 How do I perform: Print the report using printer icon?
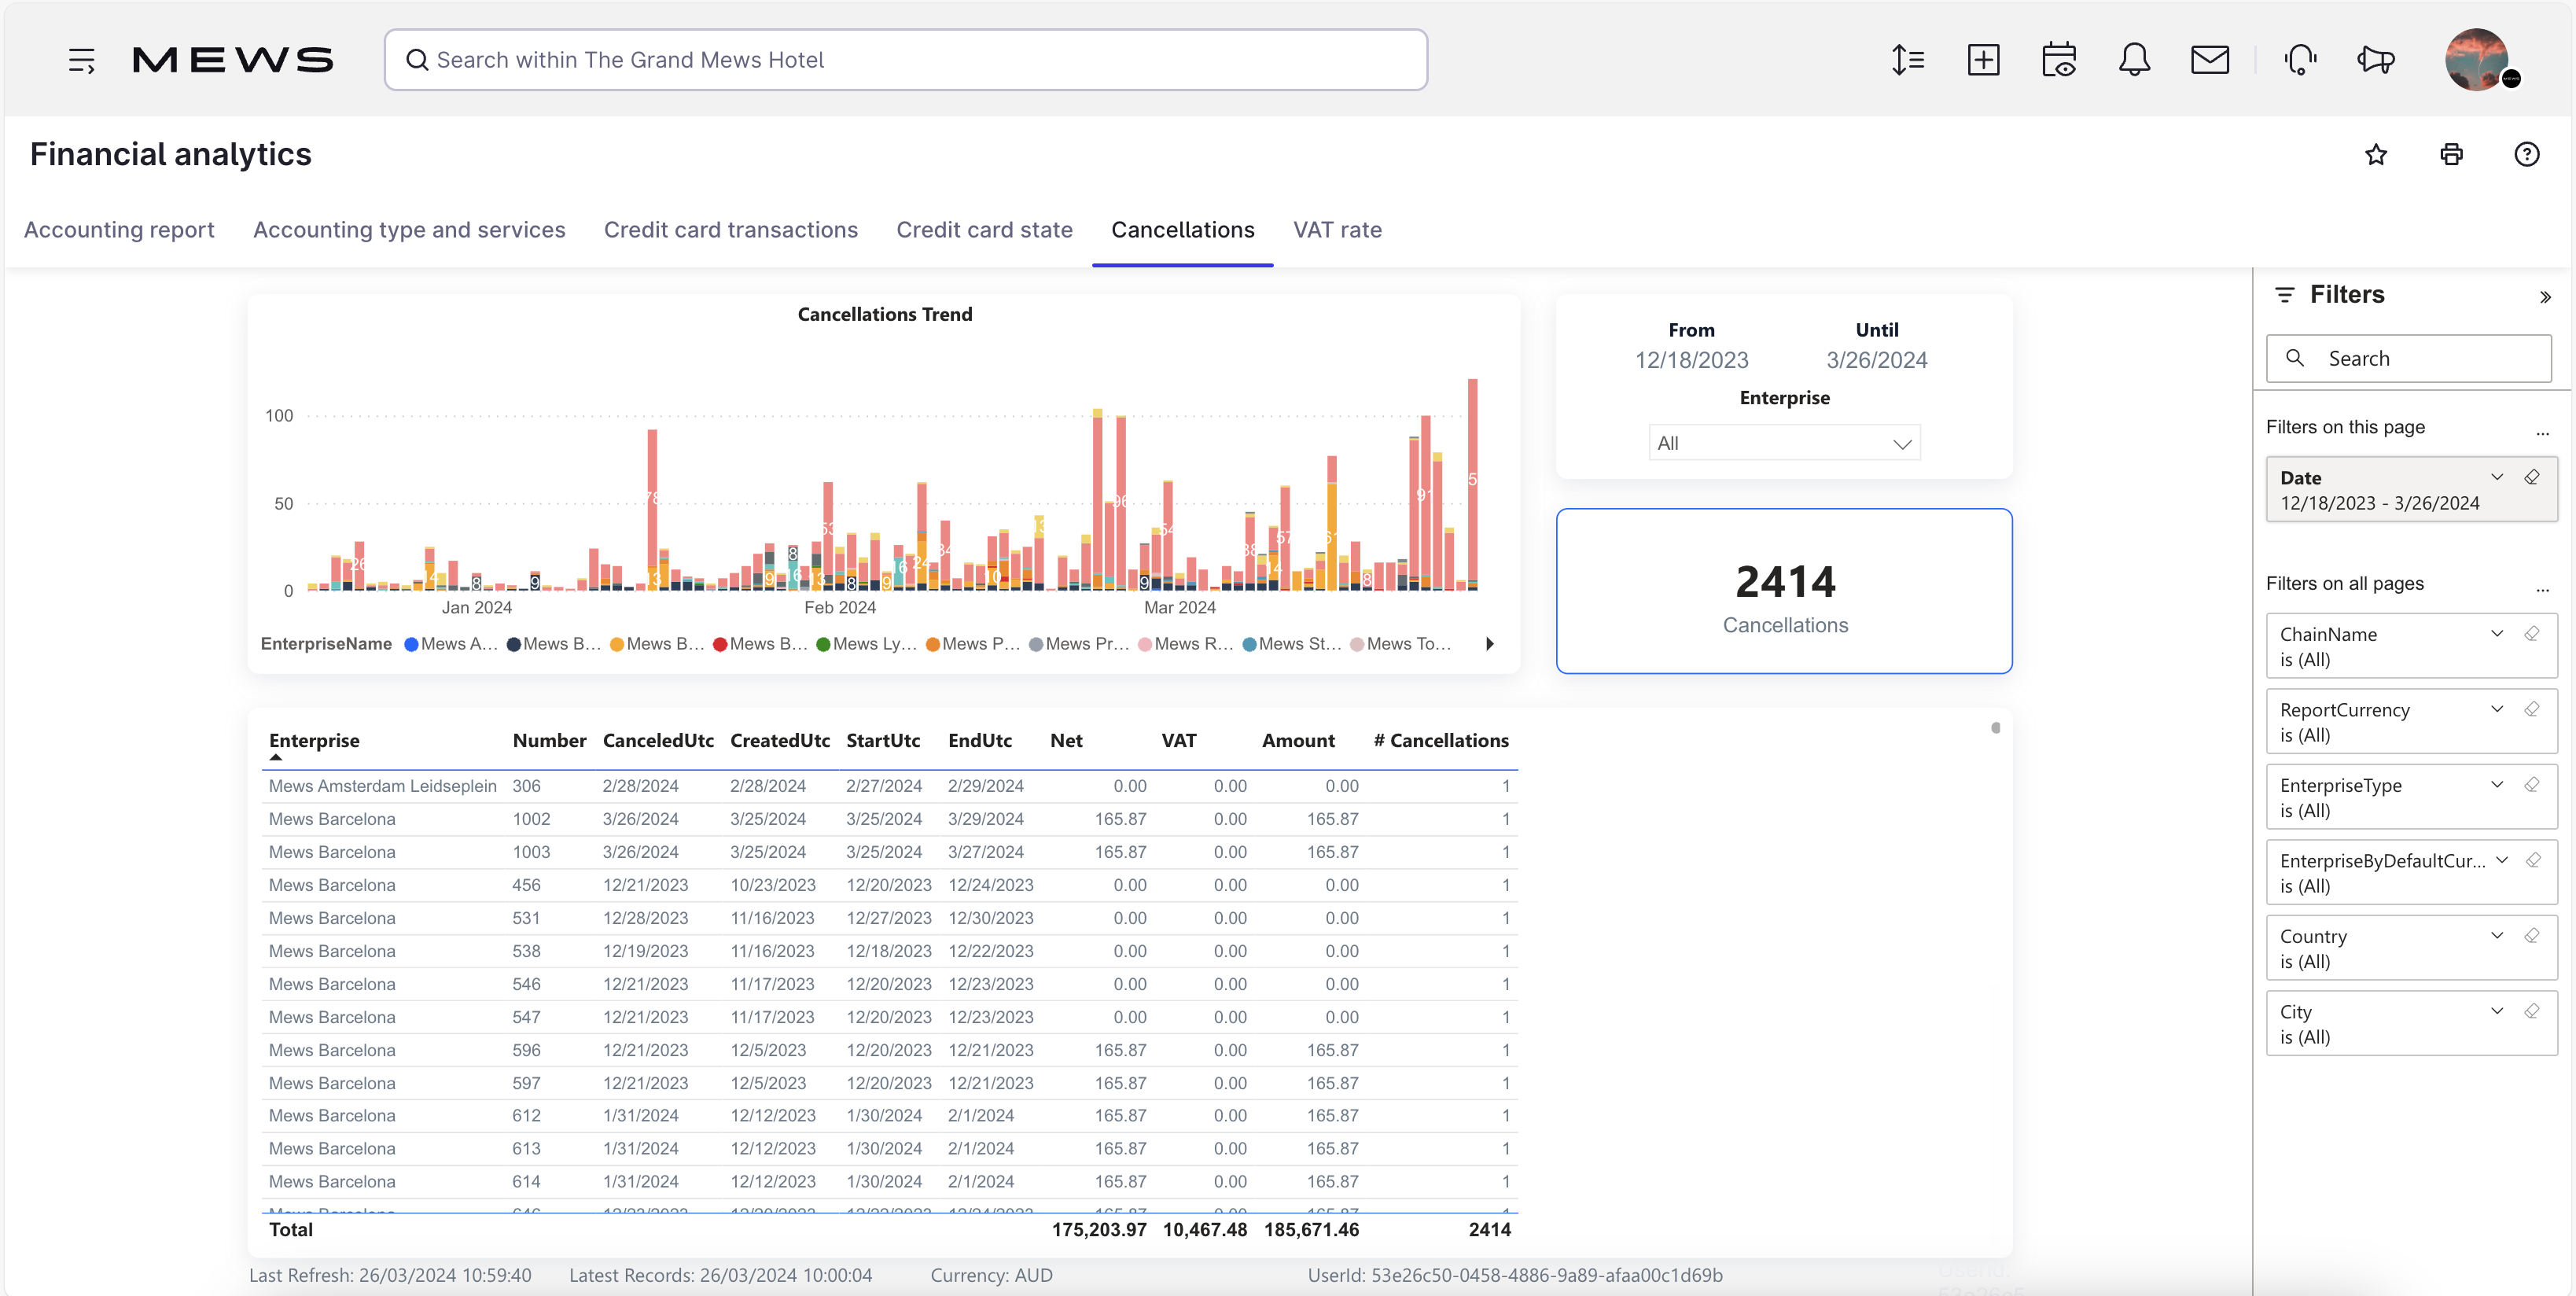click(2451, 154)
